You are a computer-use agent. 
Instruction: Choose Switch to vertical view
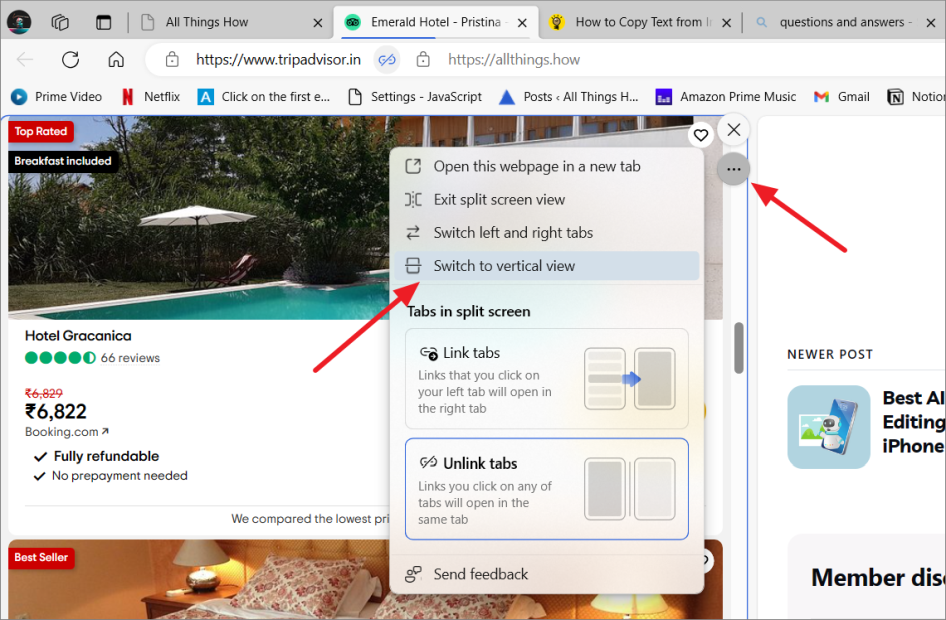[x=504, y=266]
